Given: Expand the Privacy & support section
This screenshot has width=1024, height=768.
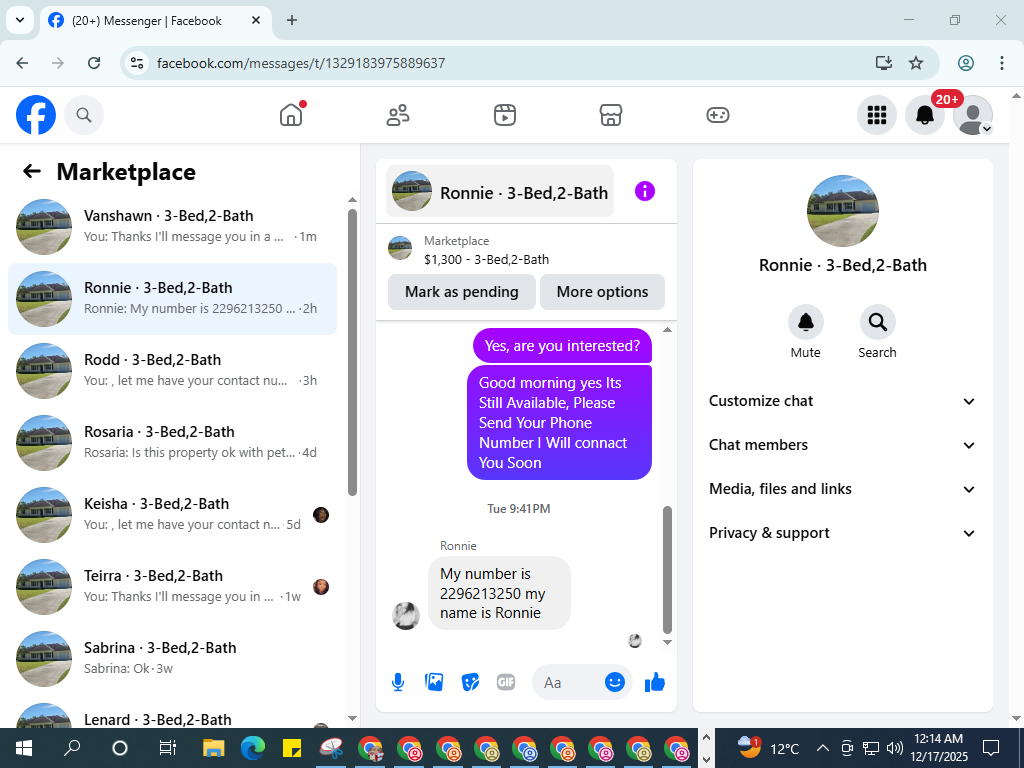Looking at the screenshot, I should pos(842,533).
